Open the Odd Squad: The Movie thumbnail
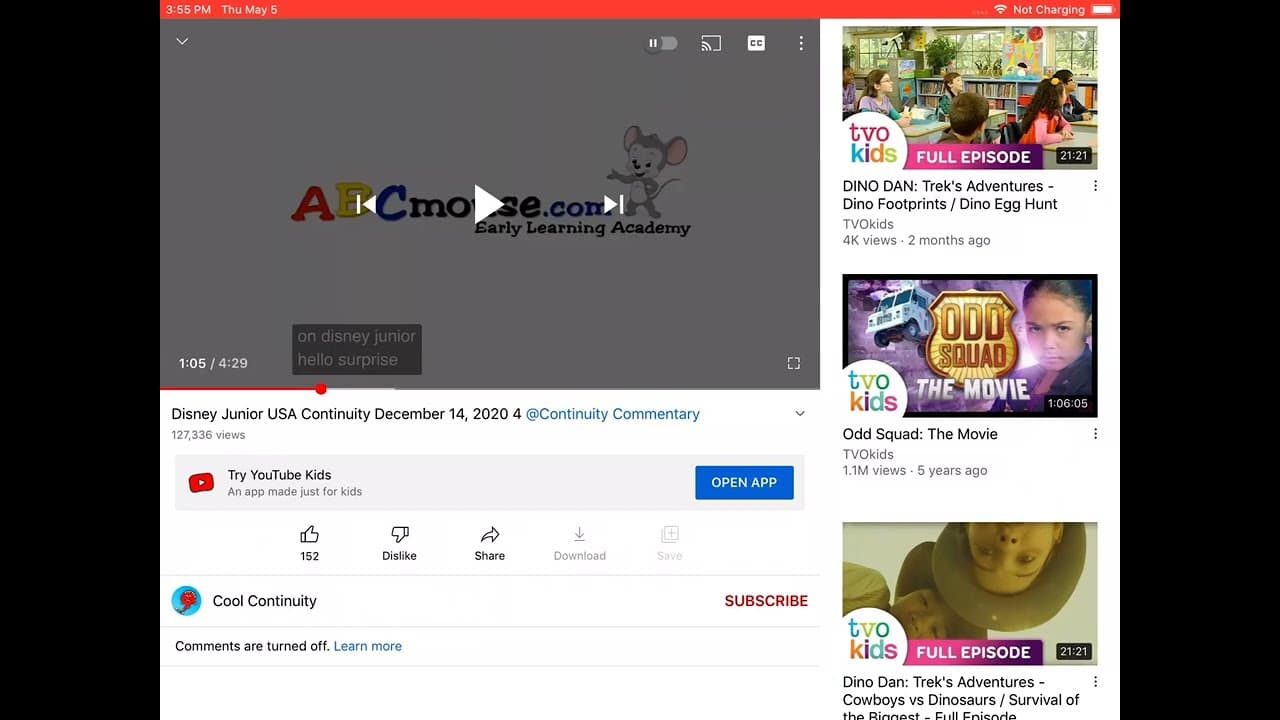The height and width of the screenshot is (720, 1280). (970, 346)
